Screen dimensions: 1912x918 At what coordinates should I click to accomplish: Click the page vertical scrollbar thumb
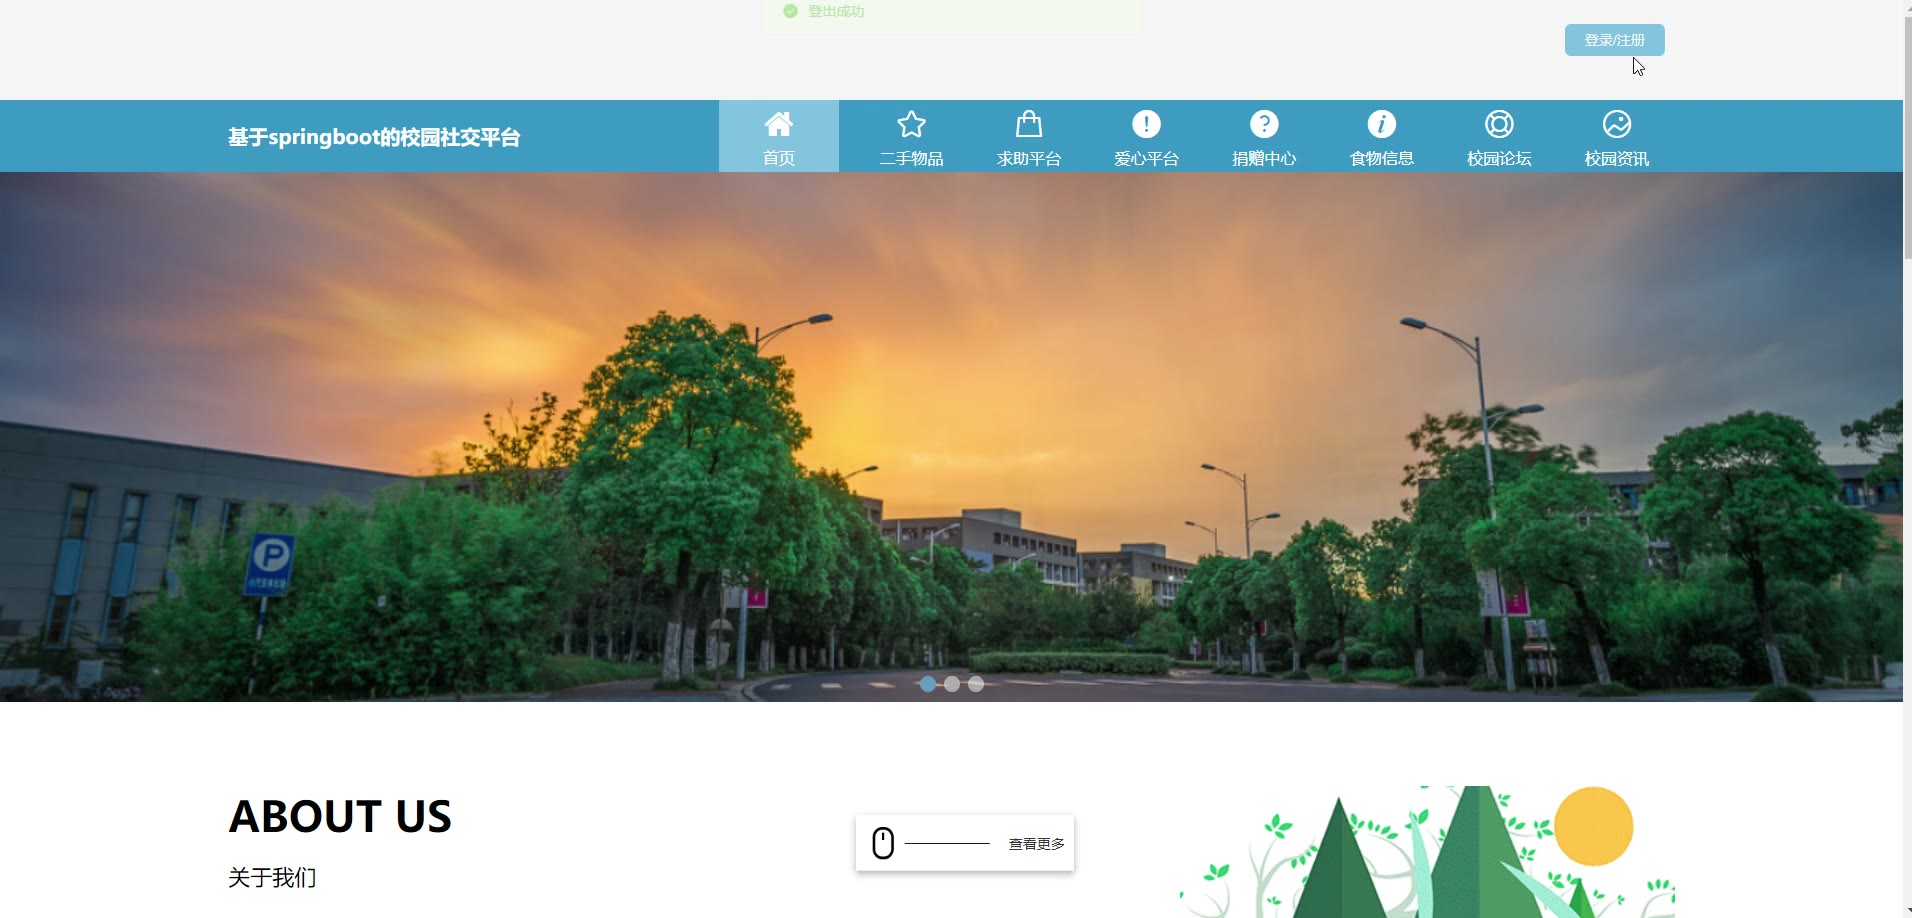pos(1907,138)
